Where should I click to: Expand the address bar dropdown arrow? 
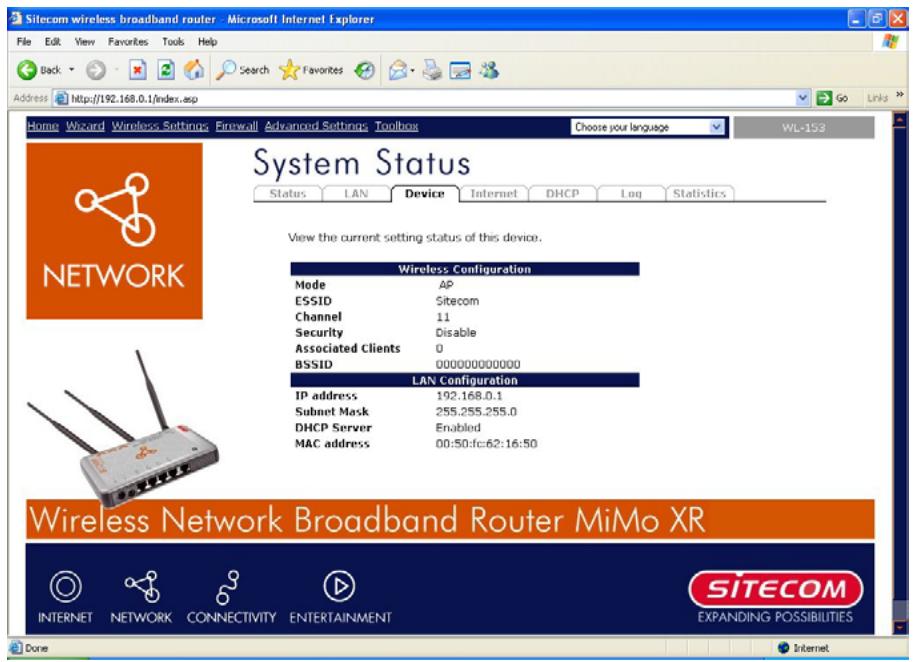803,98
